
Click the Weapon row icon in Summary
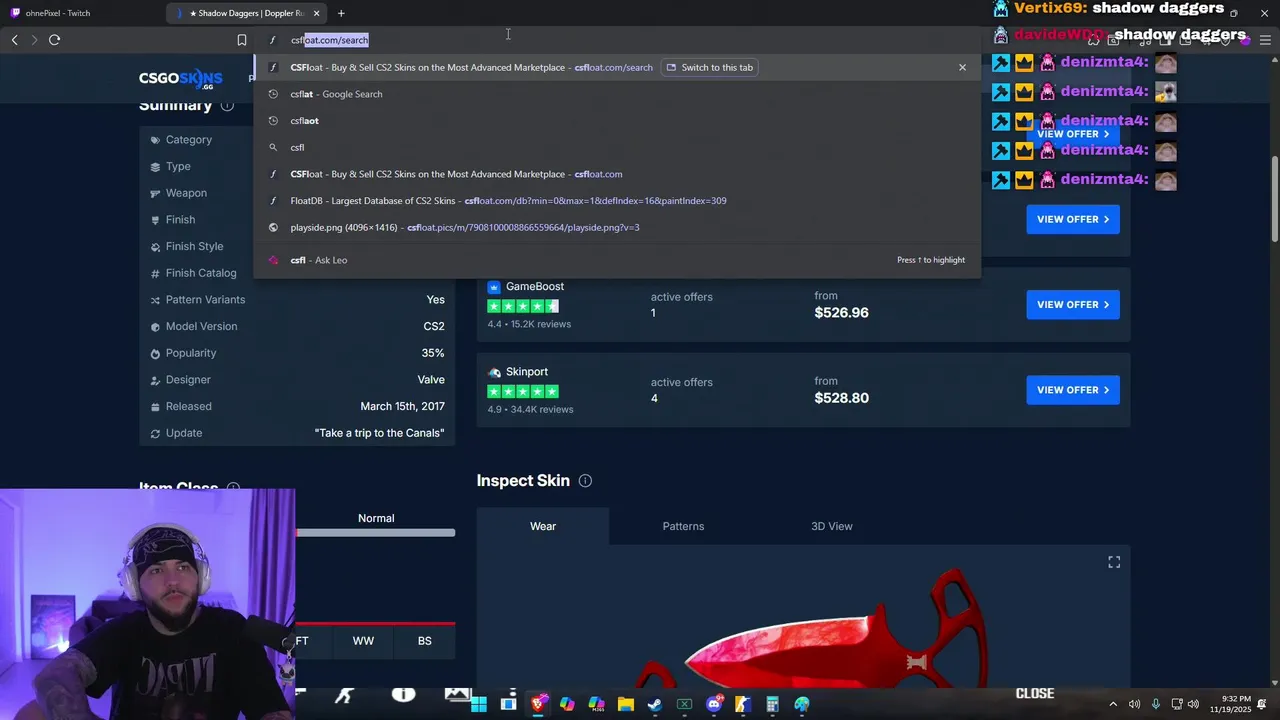click(155, 193)
